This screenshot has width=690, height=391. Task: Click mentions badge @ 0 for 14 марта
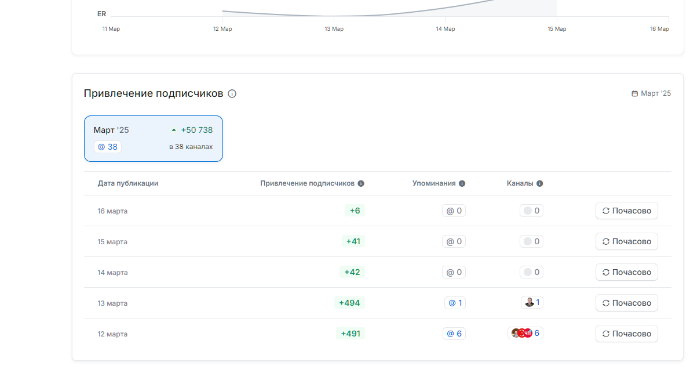click(454, 272)
